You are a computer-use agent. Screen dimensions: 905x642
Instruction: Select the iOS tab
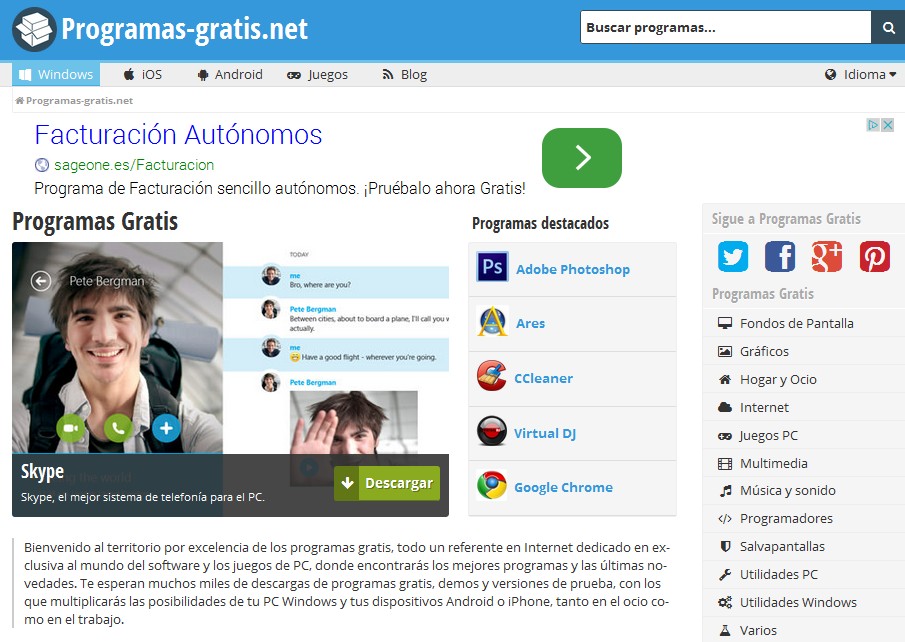(x=143, y=74)
